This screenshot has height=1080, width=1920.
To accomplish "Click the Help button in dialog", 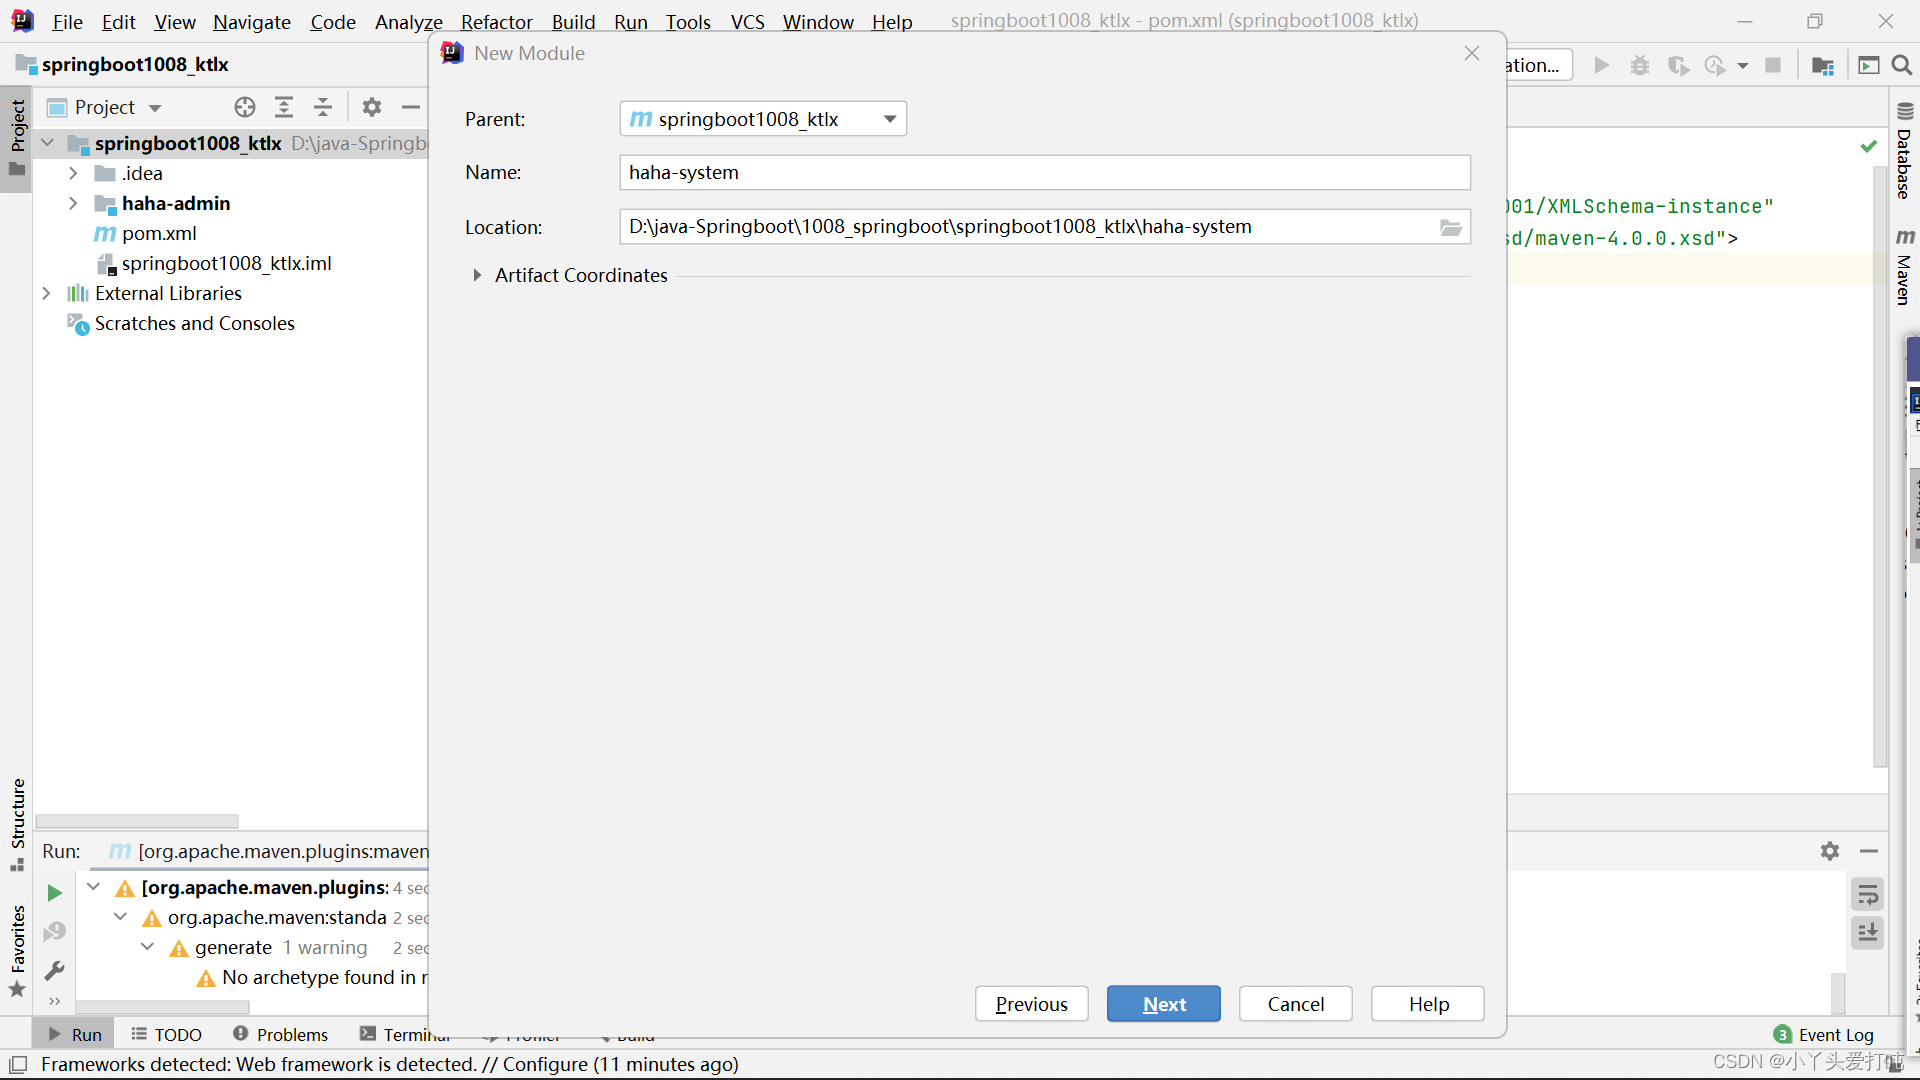I will pos(1428,1004).
